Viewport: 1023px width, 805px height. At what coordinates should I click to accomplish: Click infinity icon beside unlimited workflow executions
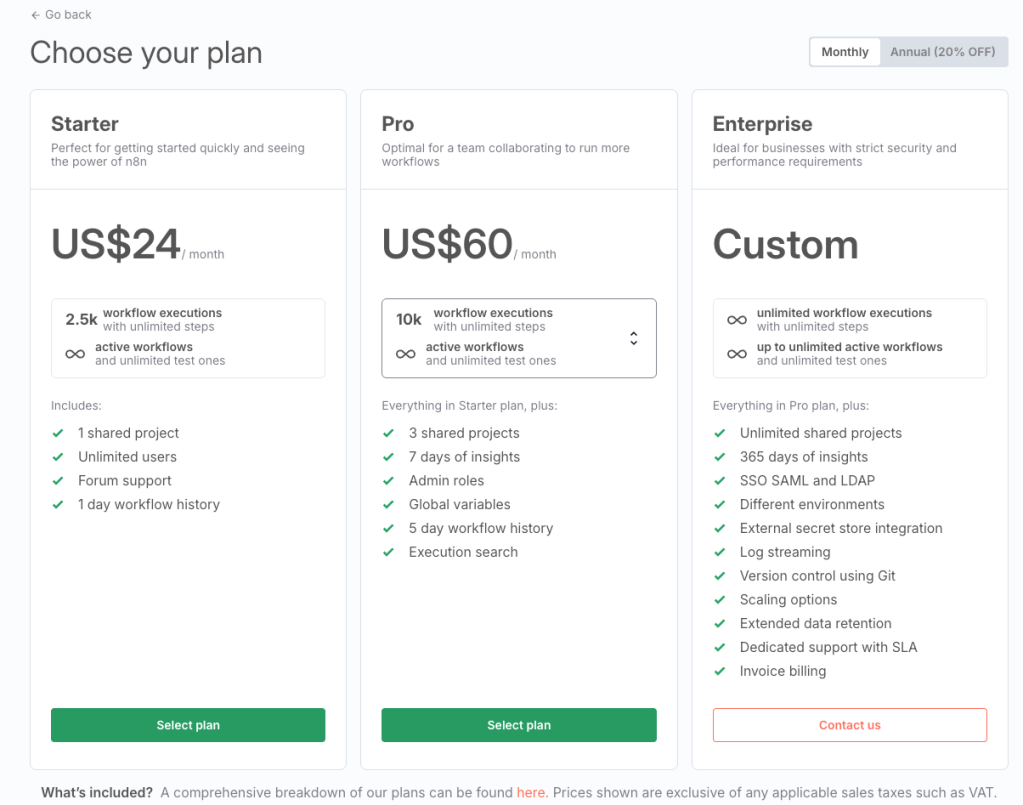point(737,320)
